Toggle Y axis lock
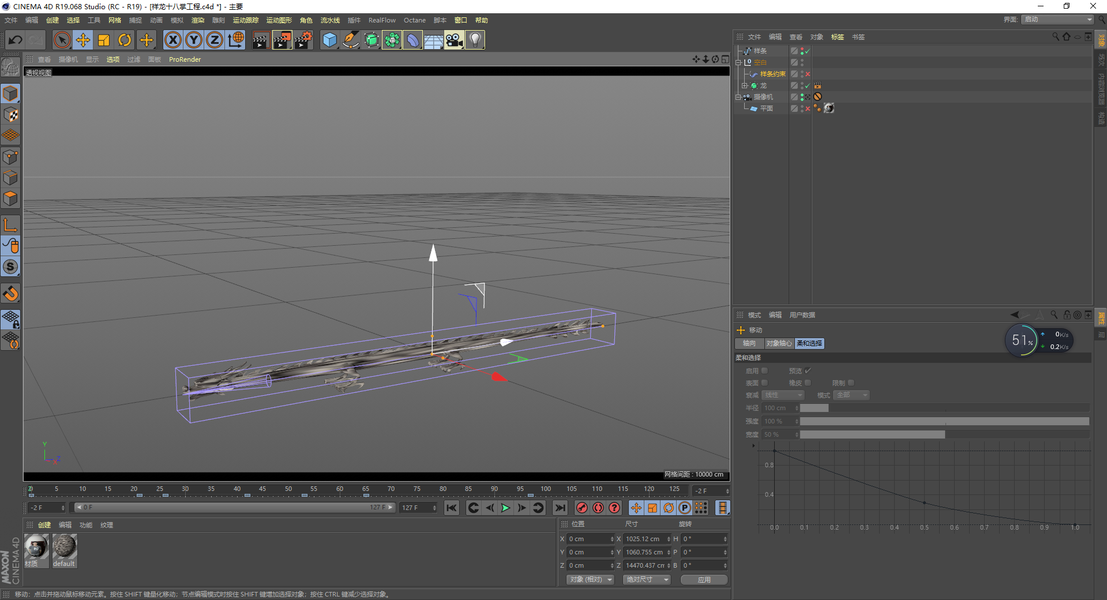1107x600 pixels. (193, 40)
